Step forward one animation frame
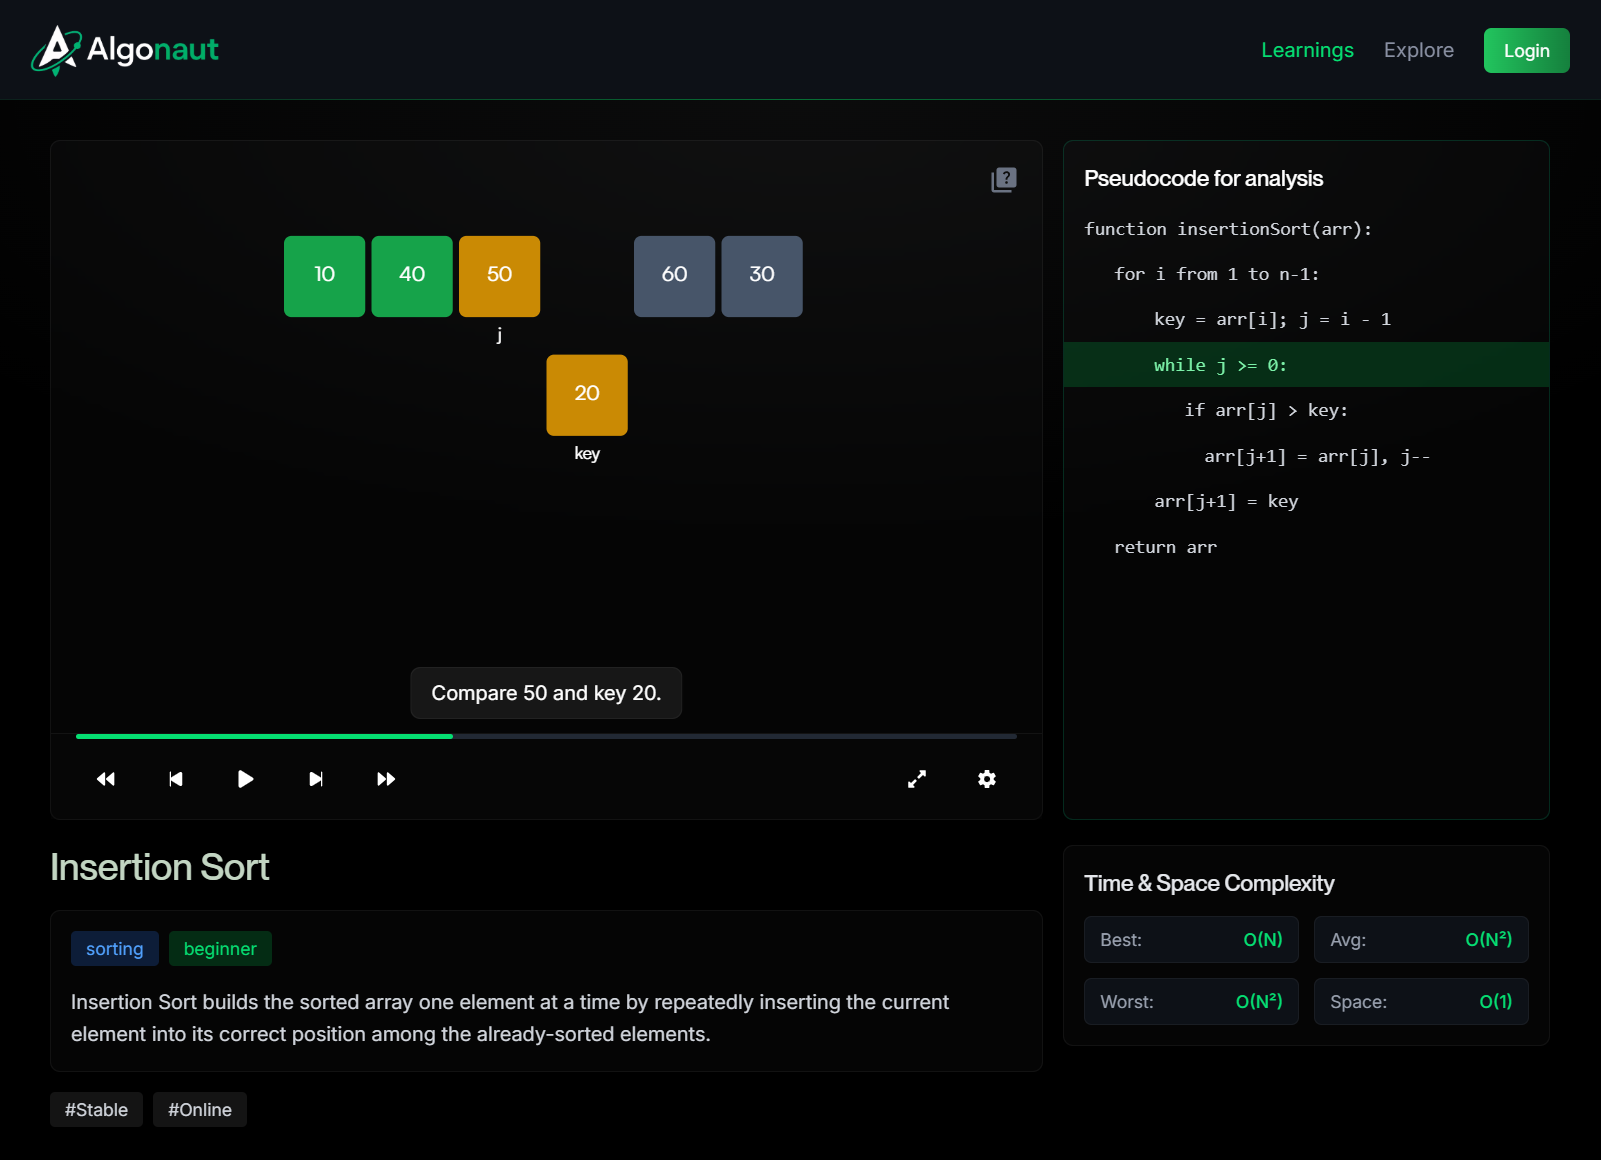 pyautogui.click(x=316, y=779)
